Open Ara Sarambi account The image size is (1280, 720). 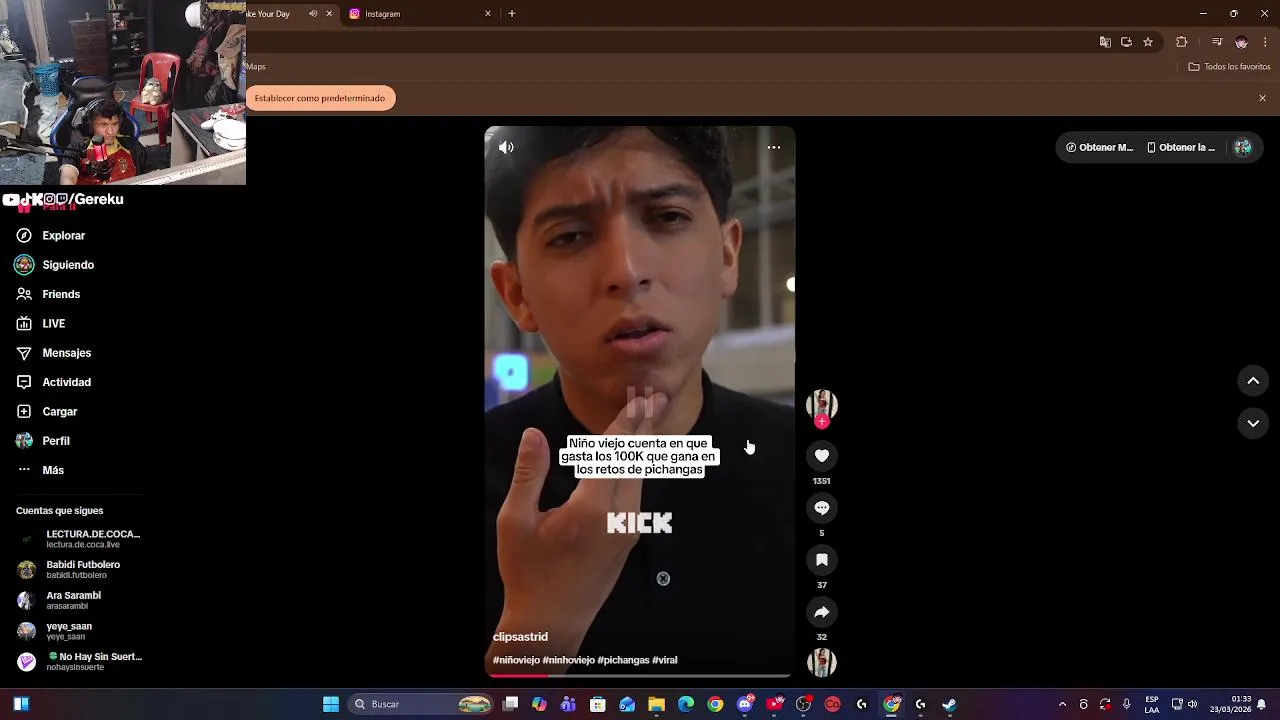pos(60,600)
